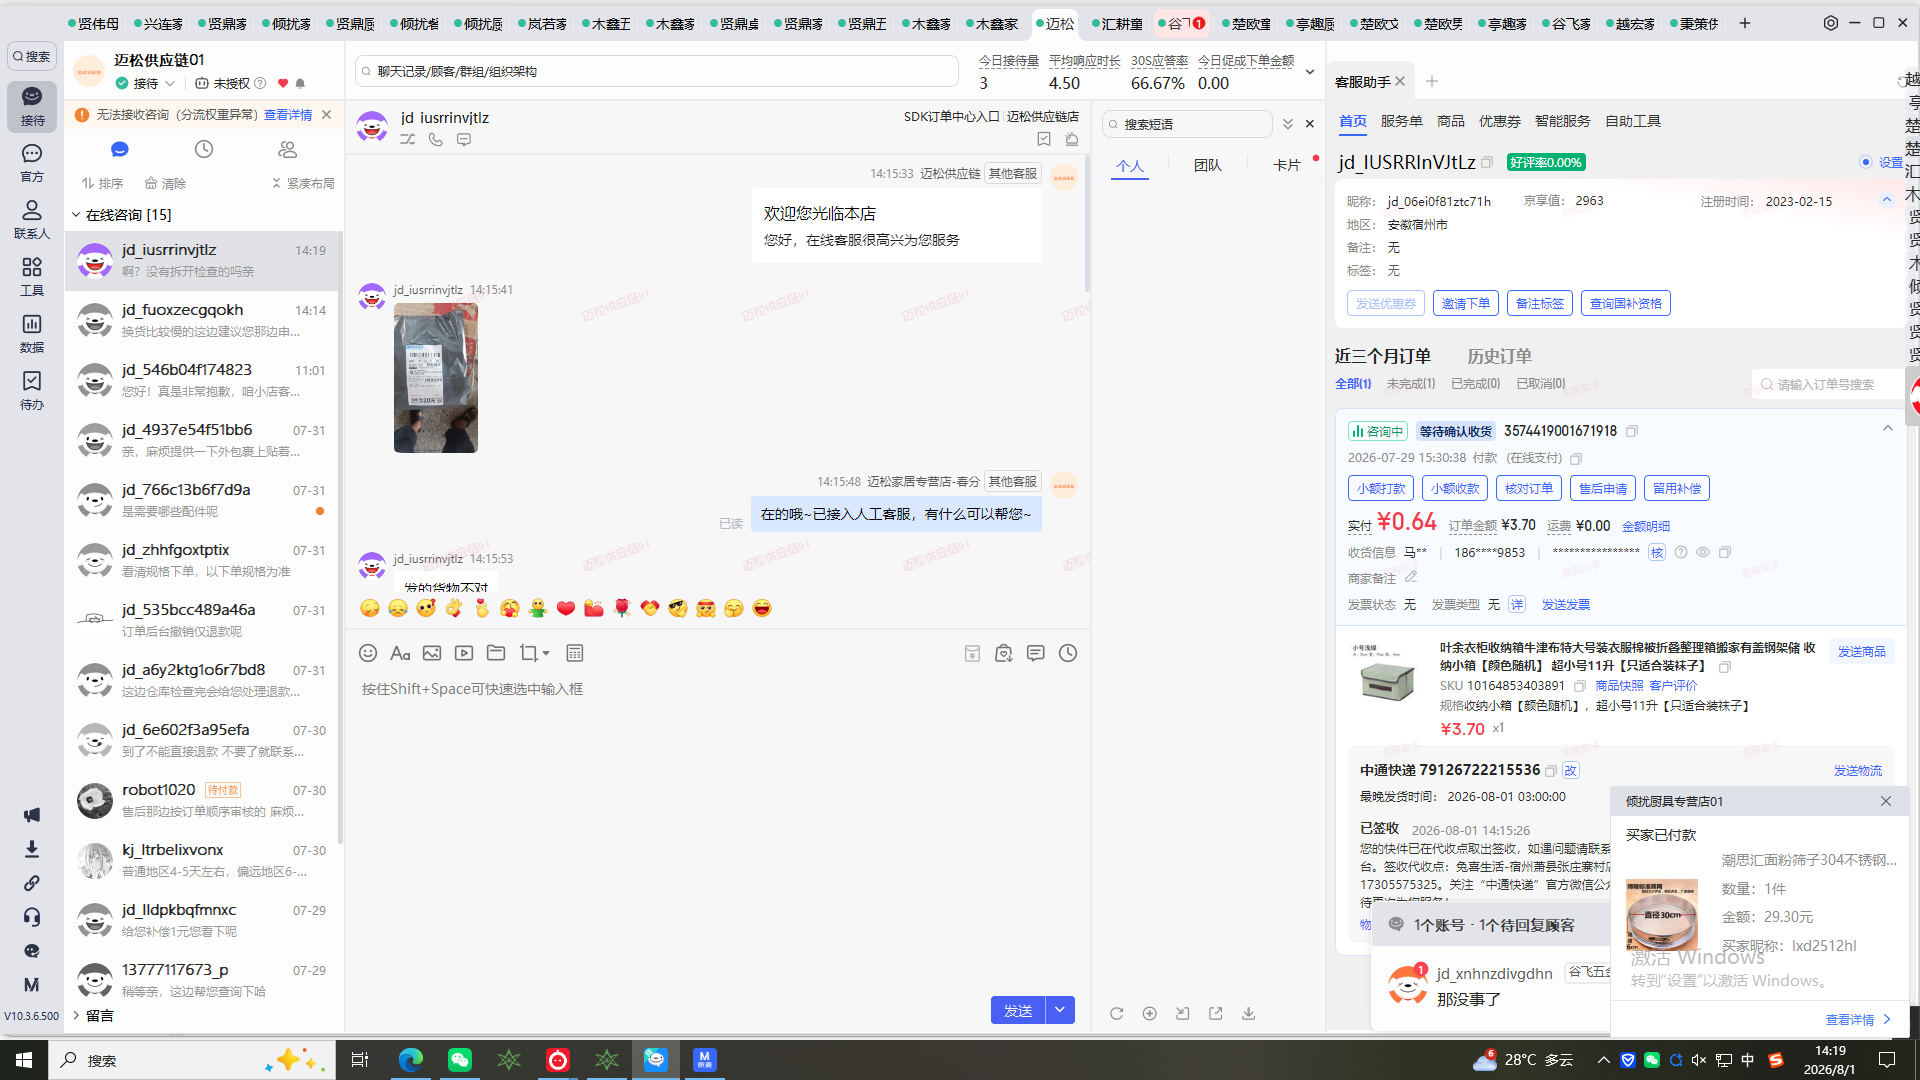1920x1080 pixels.
Task: Click the 邀请下单 button
Action: (x=1466, y=303)
